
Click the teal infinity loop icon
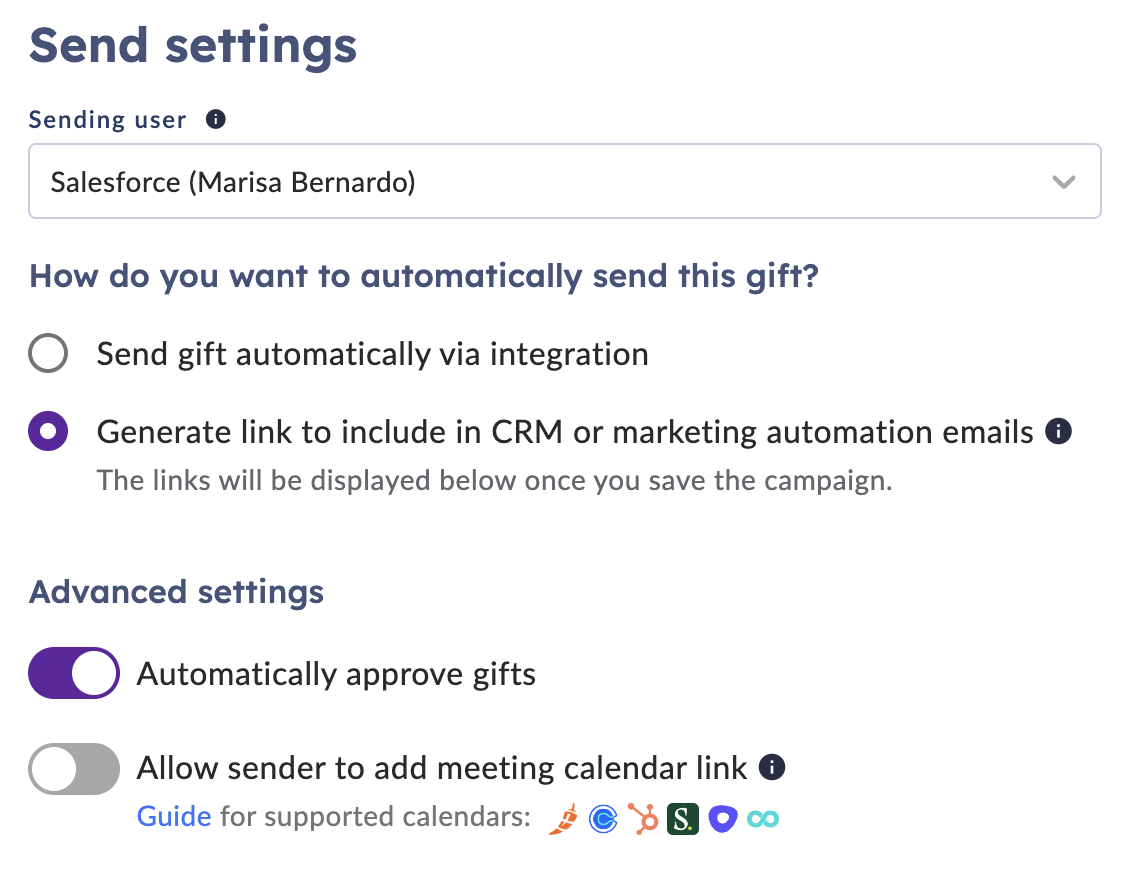click(763, 819)
